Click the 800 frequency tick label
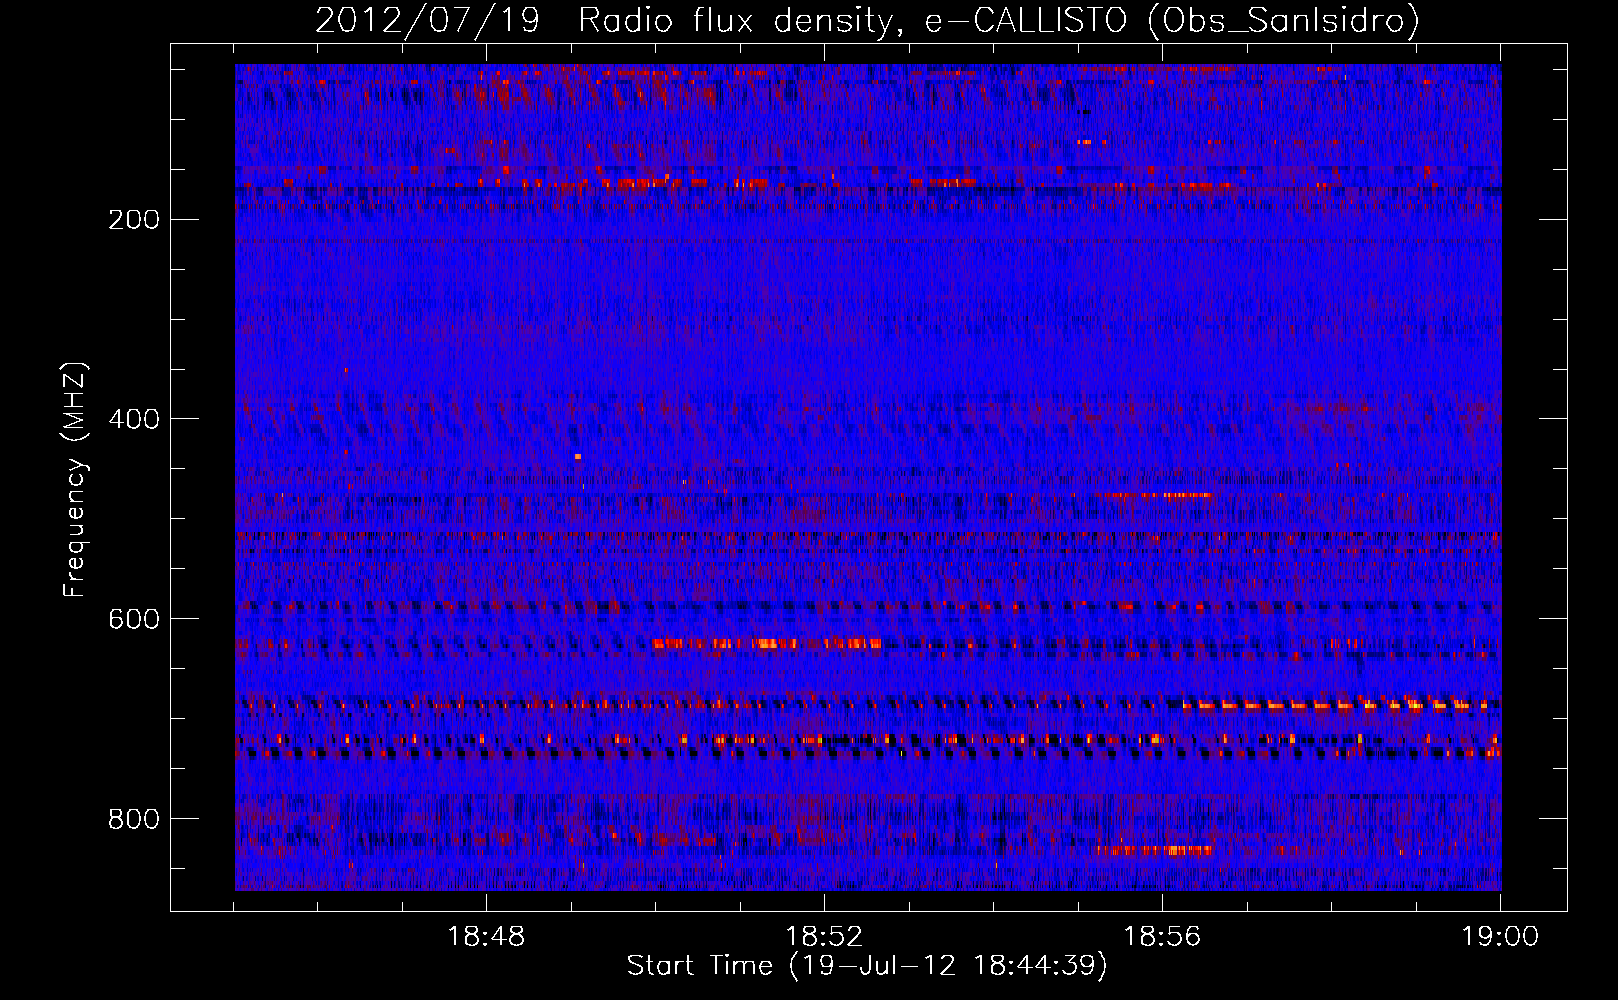Screen dimensions: 1618x1000 (x=134, y=819)
